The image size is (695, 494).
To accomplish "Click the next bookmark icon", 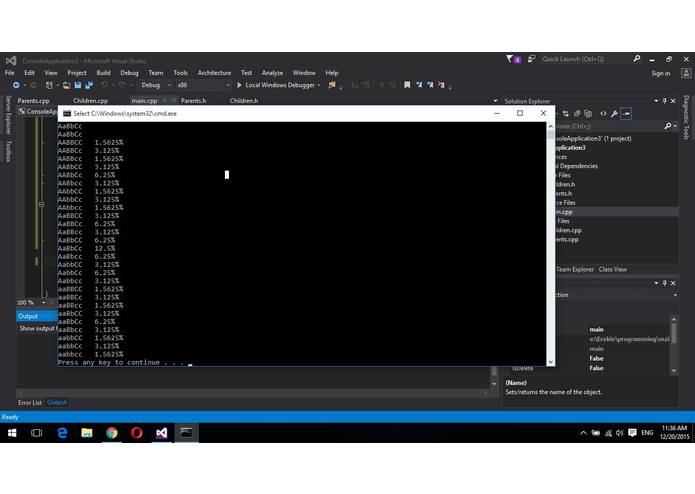I will point(430,85).
